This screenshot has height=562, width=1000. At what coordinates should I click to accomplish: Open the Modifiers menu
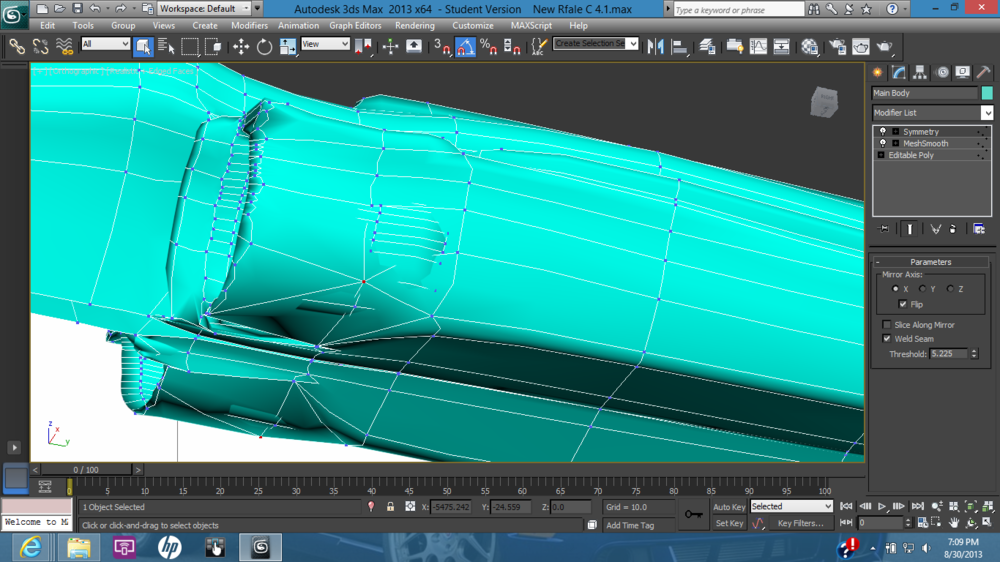[249, 26]
